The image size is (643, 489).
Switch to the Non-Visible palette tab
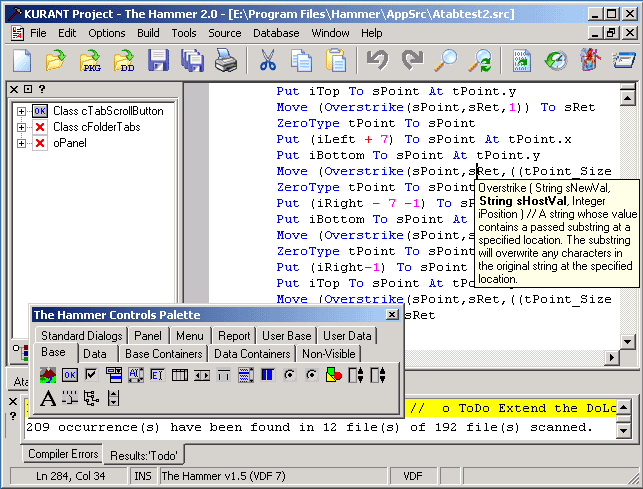pyautogui.click(x=328, y=354)
